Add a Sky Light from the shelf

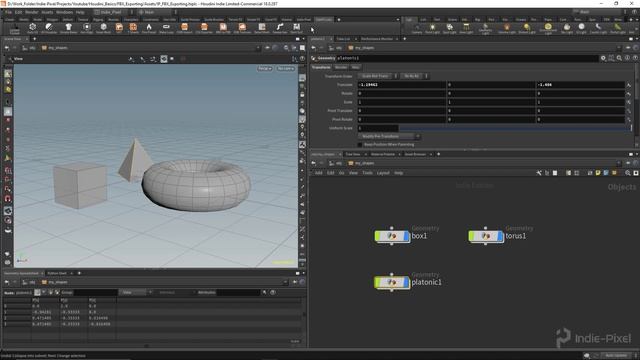pyautogui.click(x=567, y=28)
